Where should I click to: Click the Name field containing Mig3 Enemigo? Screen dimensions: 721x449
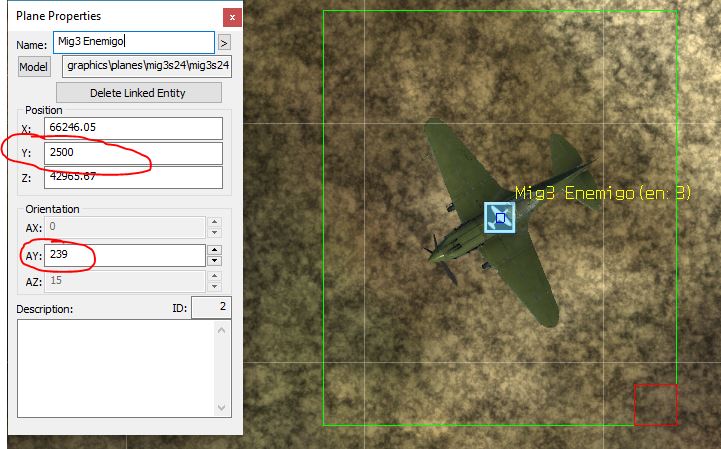coord(134,42)
